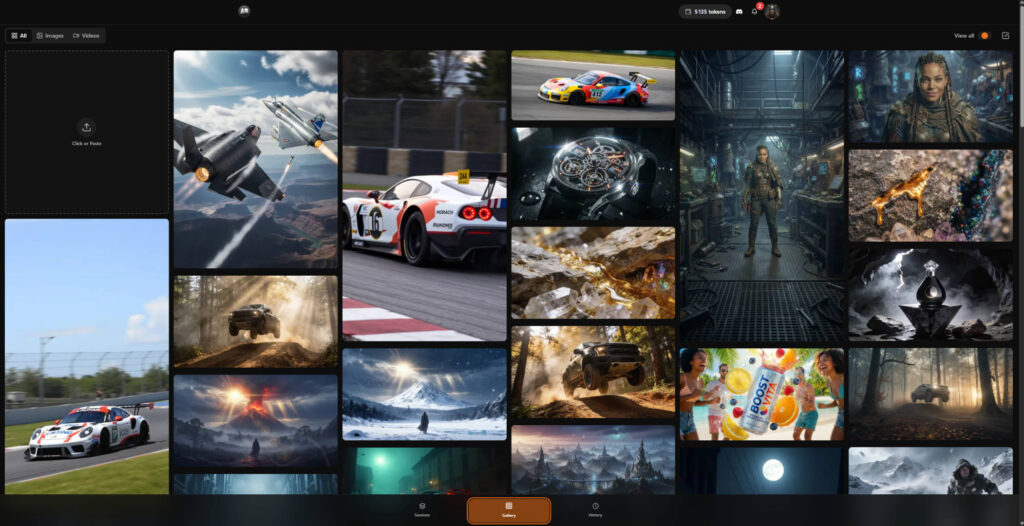
Task: Click the Gallery button in the bottom bar
Action: [508, 510]
